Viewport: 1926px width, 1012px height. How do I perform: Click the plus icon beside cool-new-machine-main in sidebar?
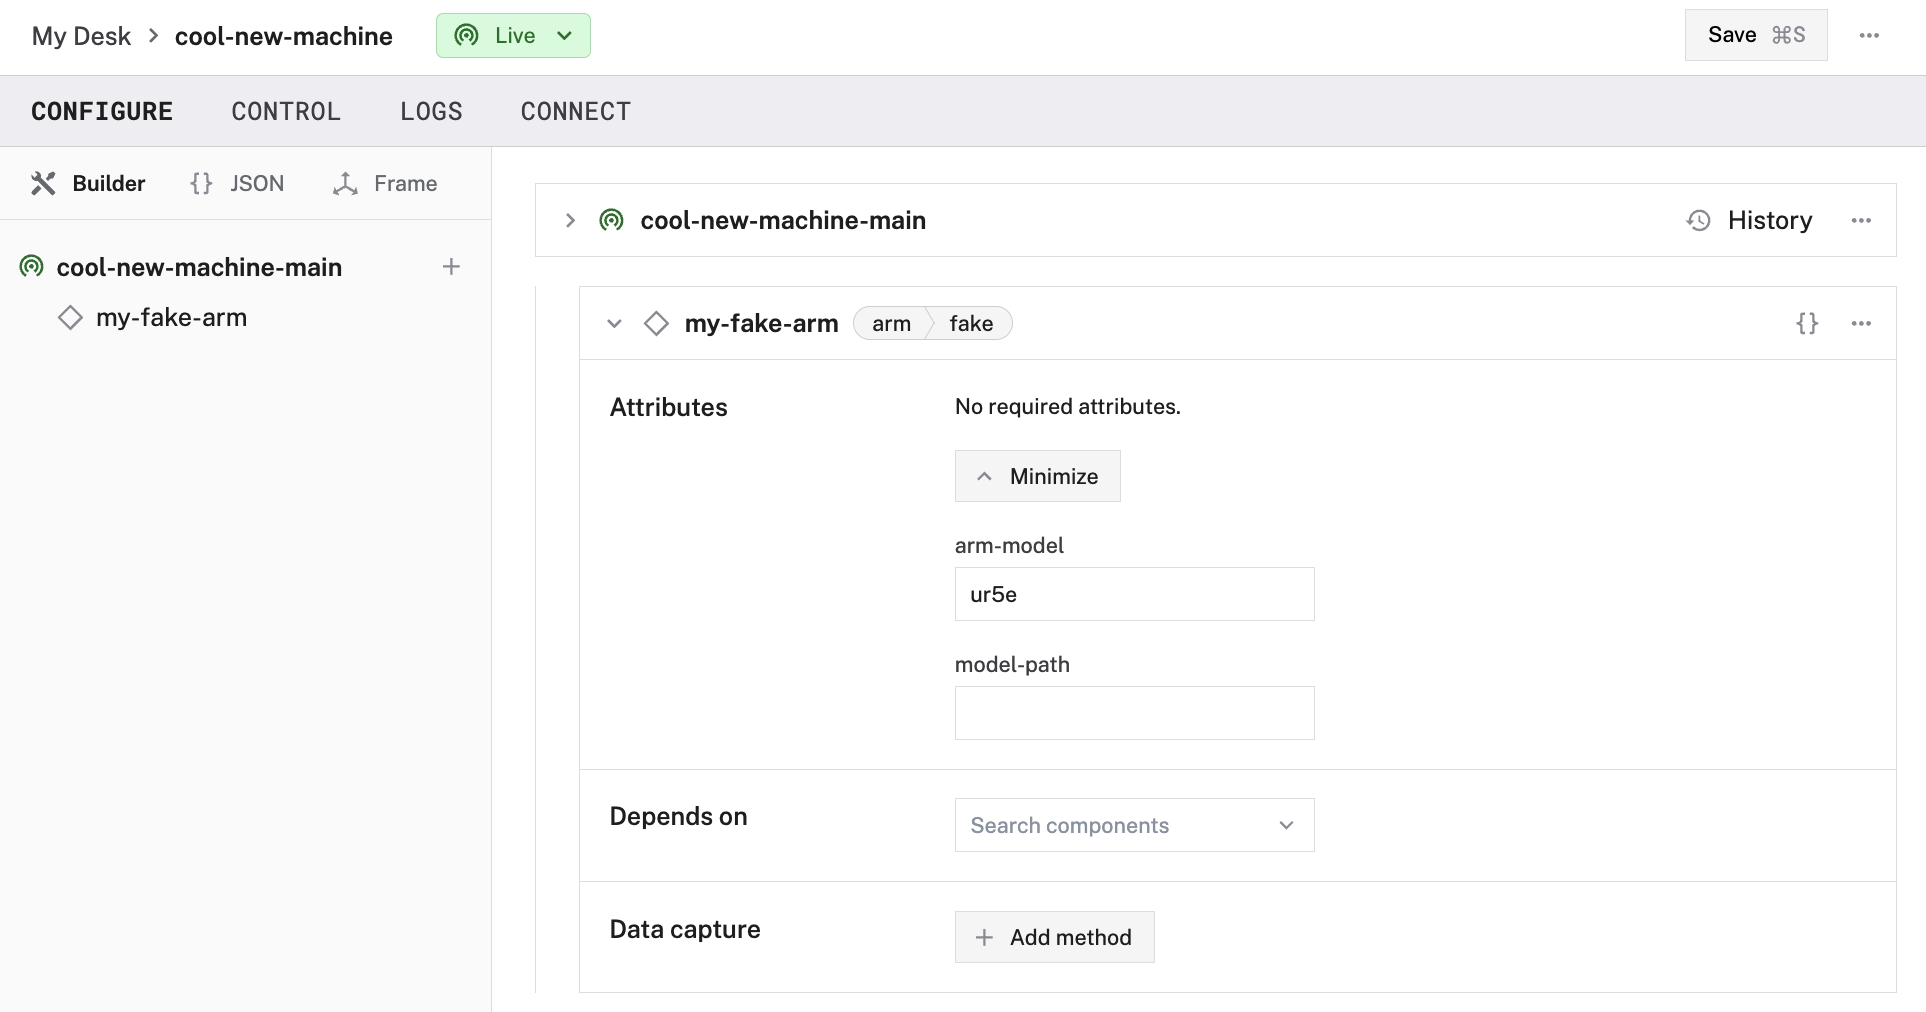pos(451,267)
